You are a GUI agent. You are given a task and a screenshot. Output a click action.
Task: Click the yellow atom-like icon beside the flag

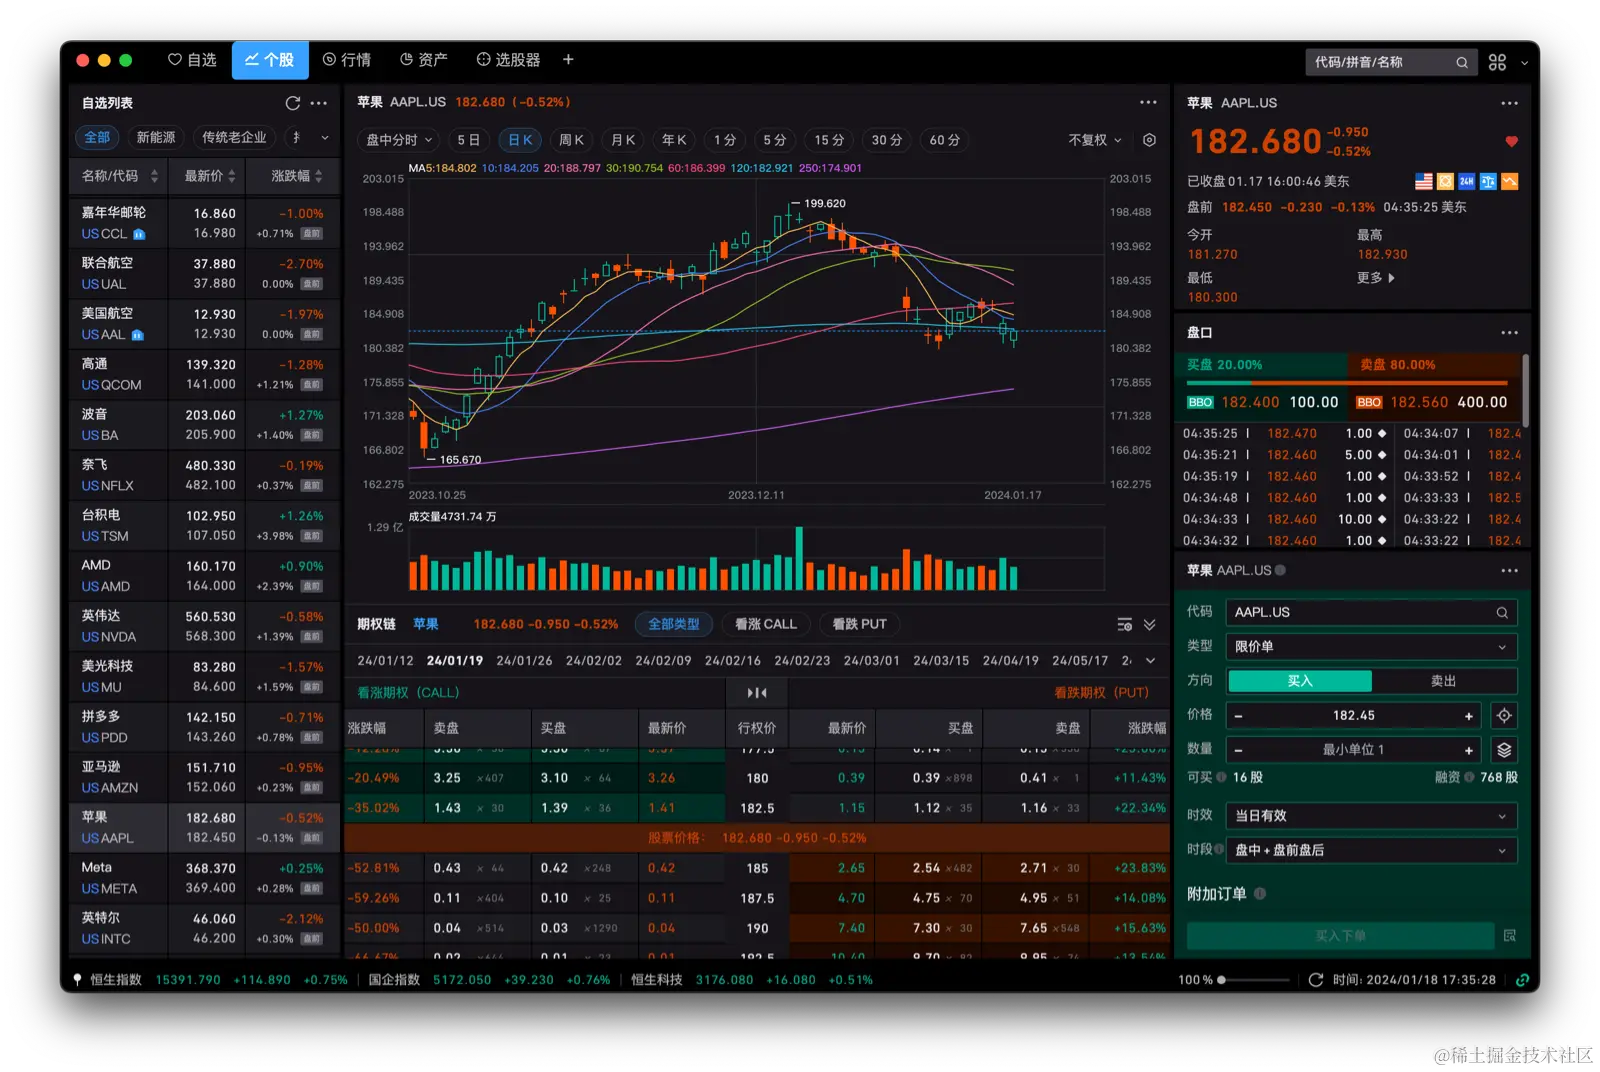tap(1445, 181)
